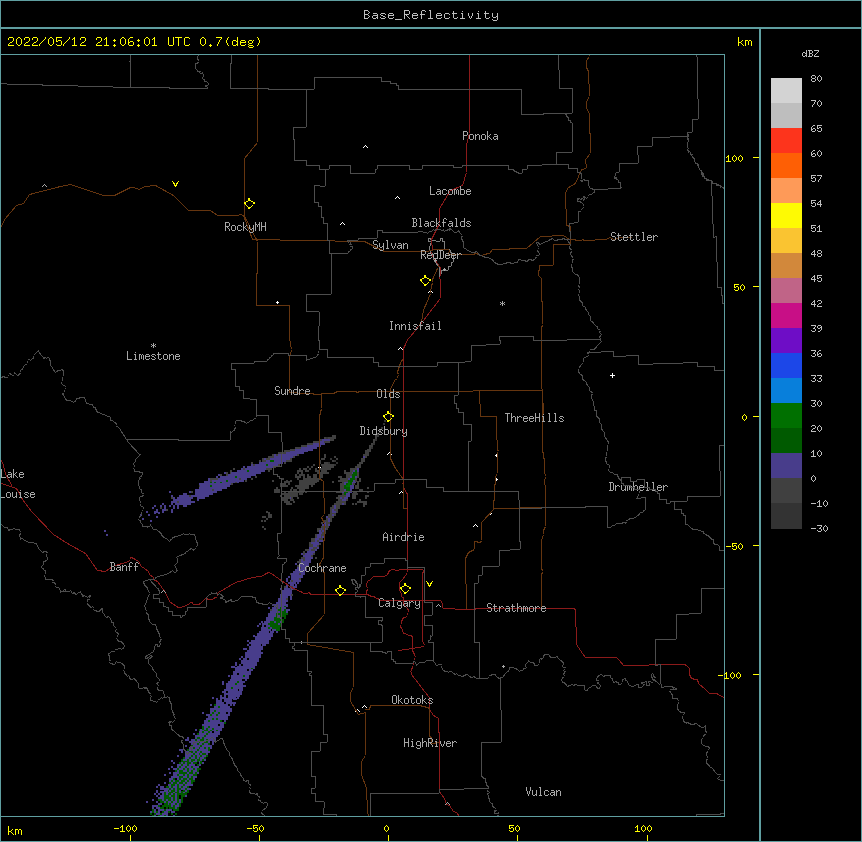
Task: Click the Cochrane city label
Action: click(322, 568)
